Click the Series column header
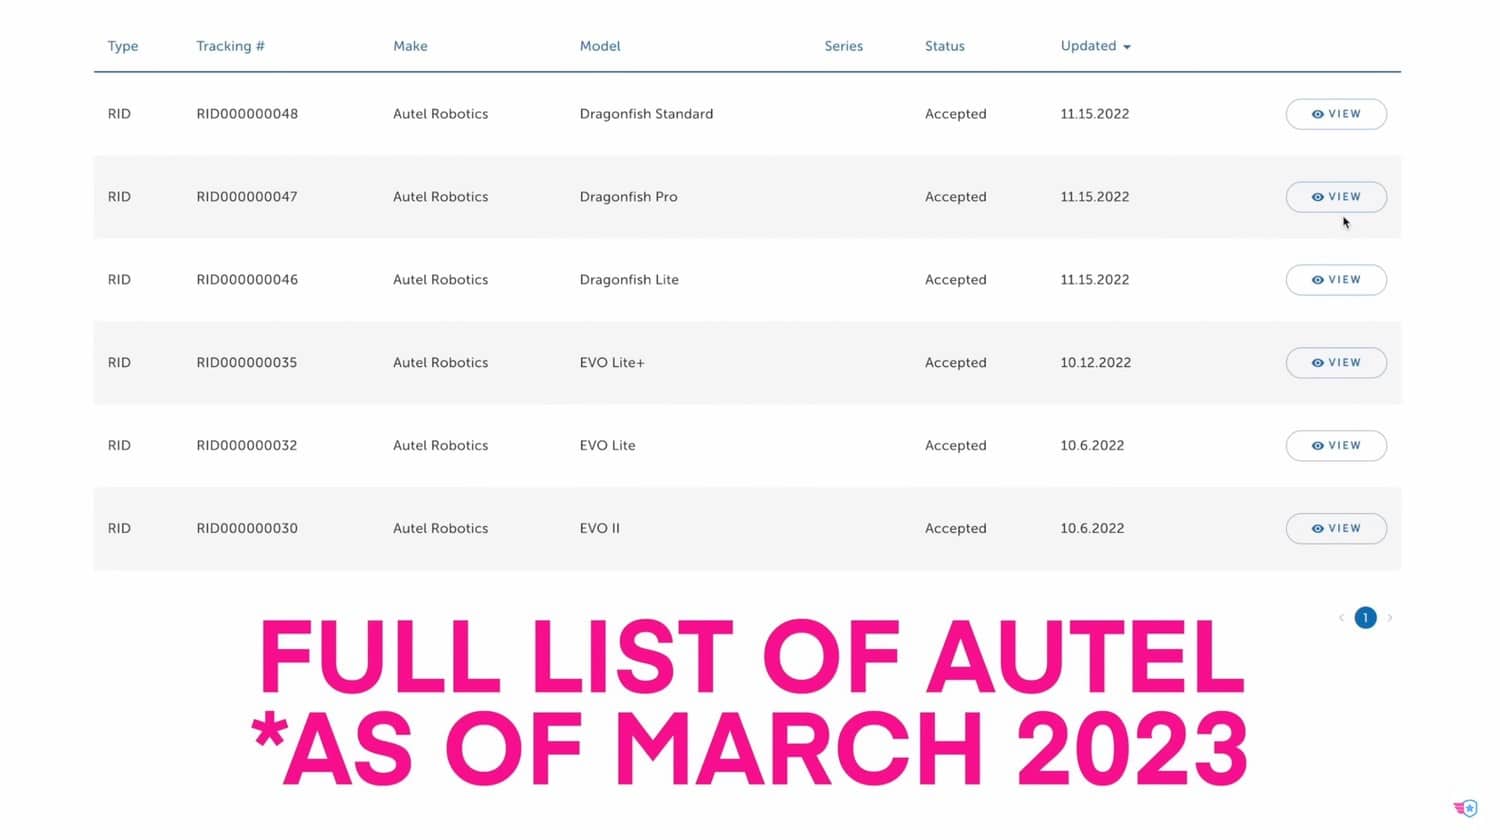1500x840 pixels. 843,46
